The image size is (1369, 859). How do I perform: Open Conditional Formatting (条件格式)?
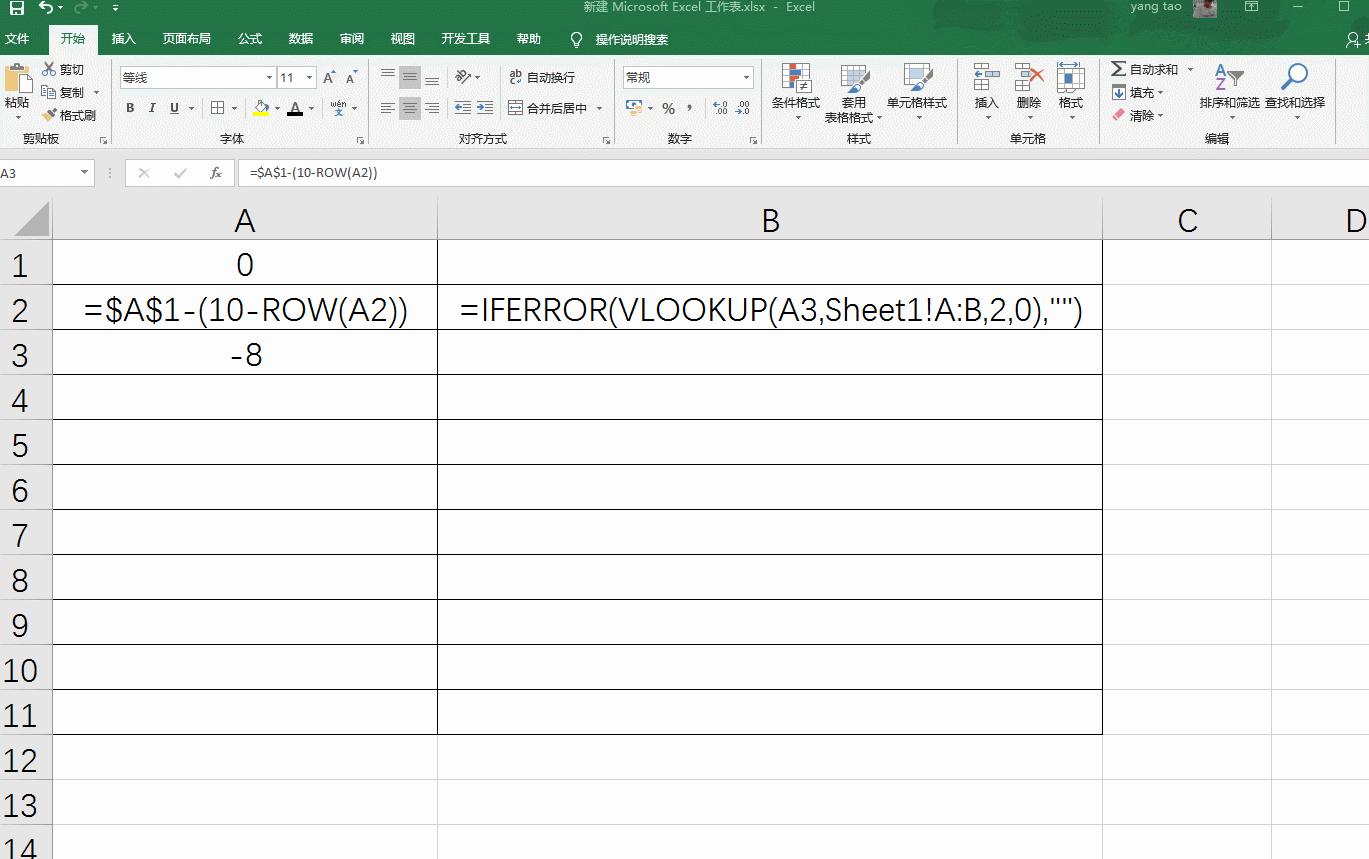[796, 92]
